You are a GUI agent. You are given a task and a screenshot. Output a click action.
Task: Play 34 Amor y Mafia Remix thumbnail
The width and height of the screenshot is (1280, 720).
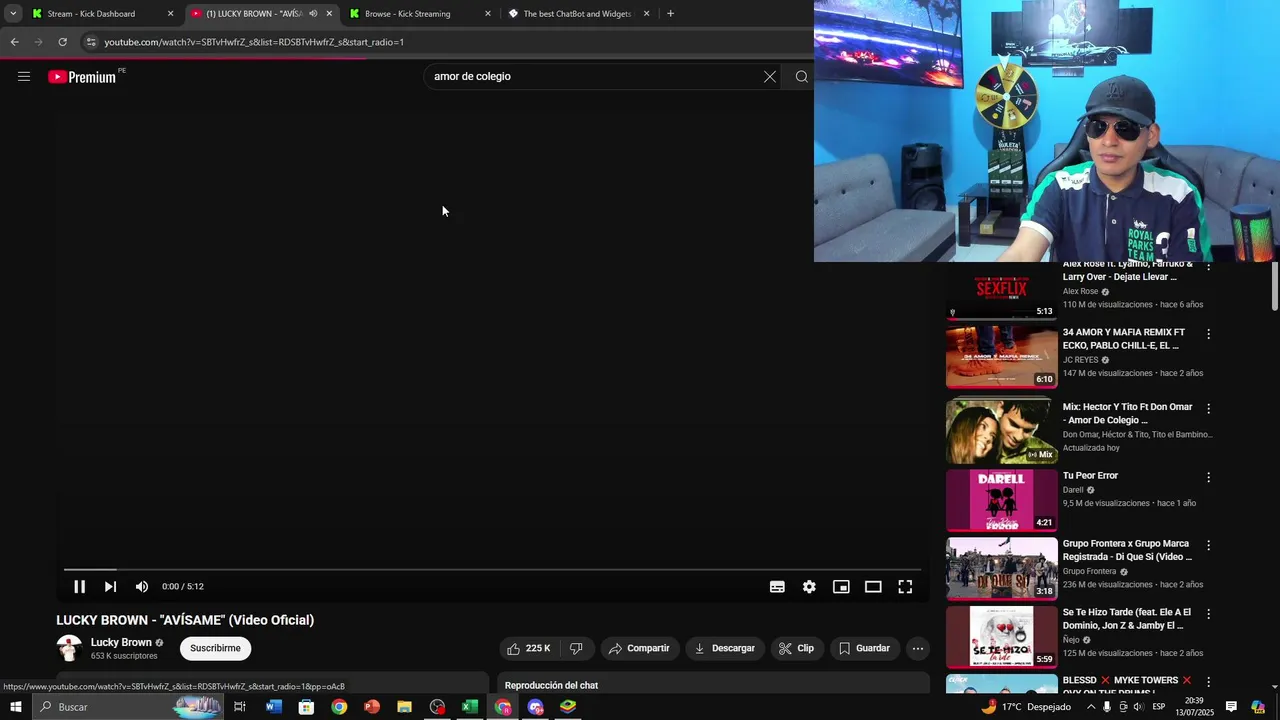[1001, 357]
